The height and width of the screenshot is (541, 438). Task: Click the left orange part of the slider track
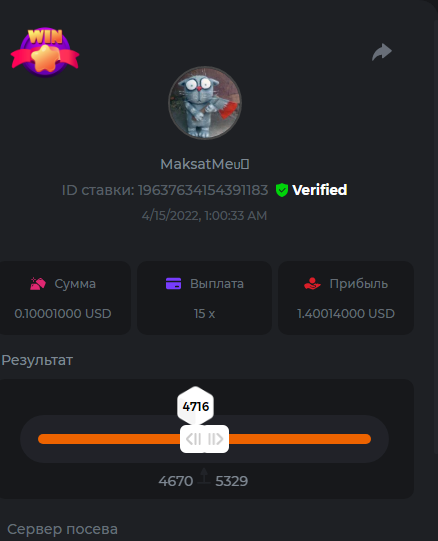109,439
